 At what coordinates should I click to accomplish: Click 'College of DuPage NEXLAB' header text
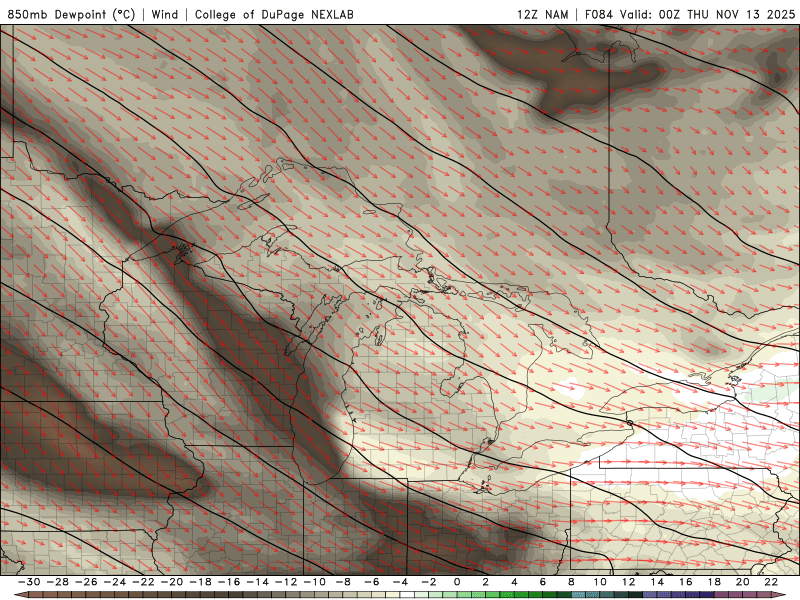[x=274, y=14]
